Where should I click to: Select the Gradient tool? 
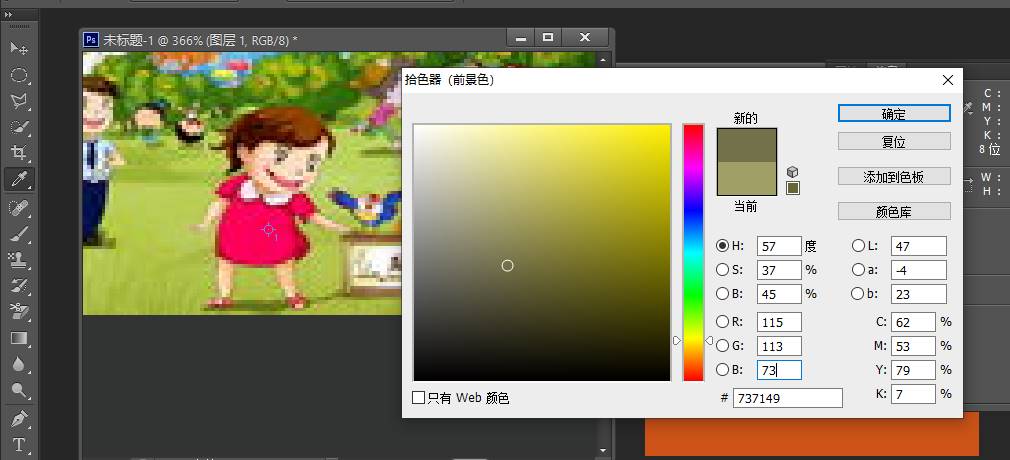[19, 338]
